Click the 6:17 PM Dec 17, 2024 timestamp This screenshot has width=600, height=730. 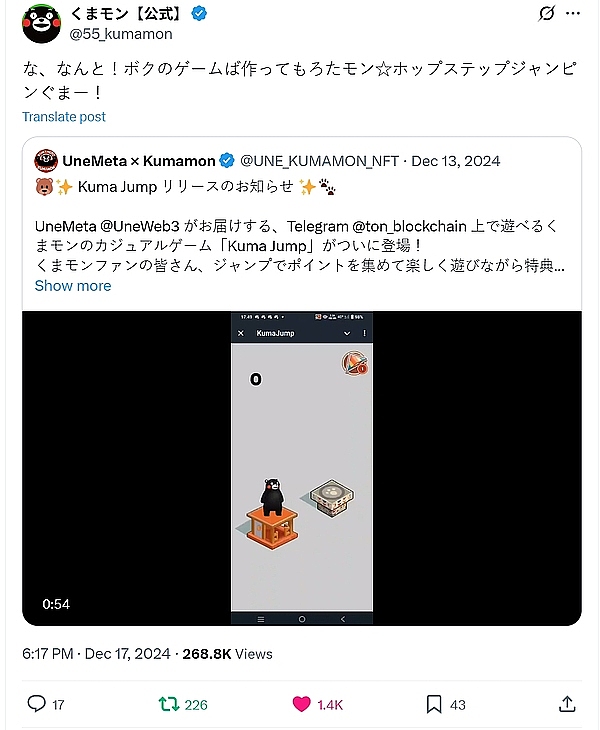[x=96, y=654]
